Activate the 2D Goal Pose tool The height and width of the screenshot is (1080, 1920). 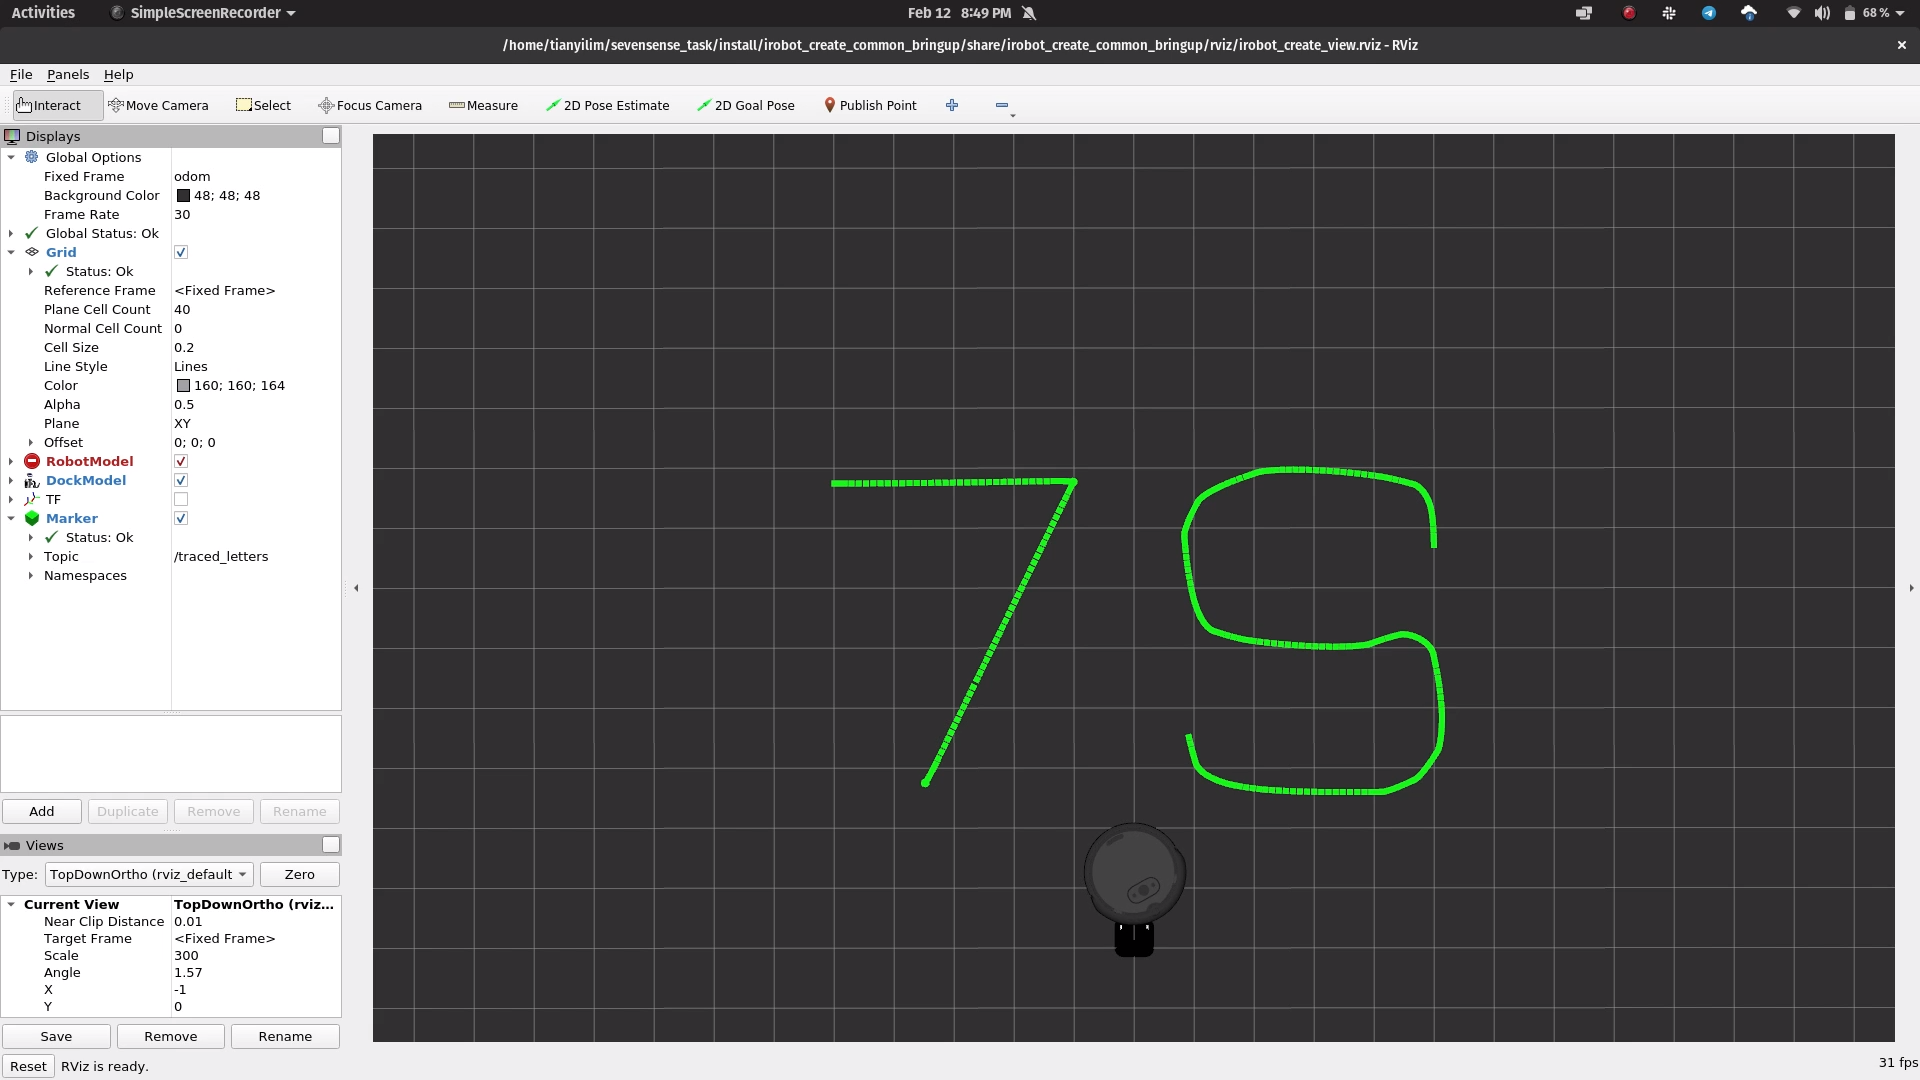point(746,105)
